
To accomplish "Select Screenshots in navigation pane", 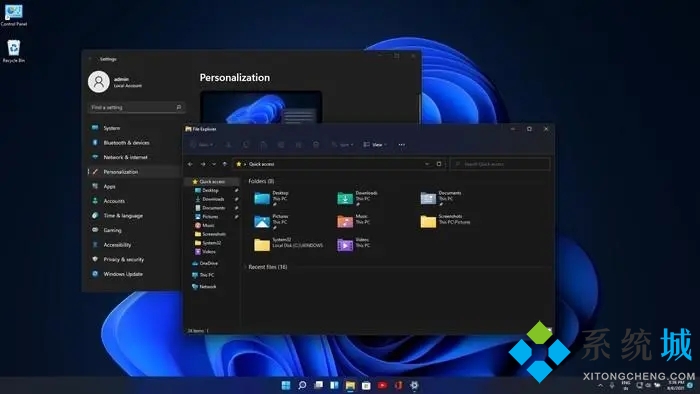I will coord(213,234).
